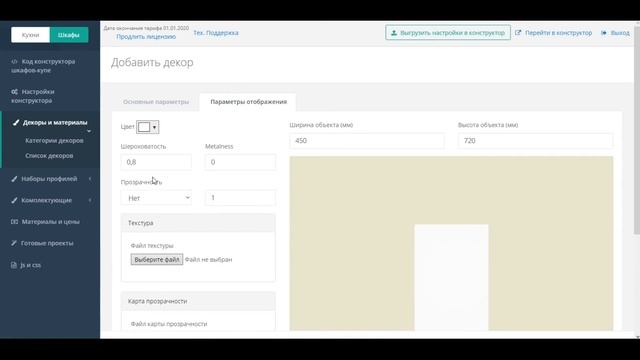Click the file icon beside js и css
Screen dimensions: 640x360
[x=14, y=265]
